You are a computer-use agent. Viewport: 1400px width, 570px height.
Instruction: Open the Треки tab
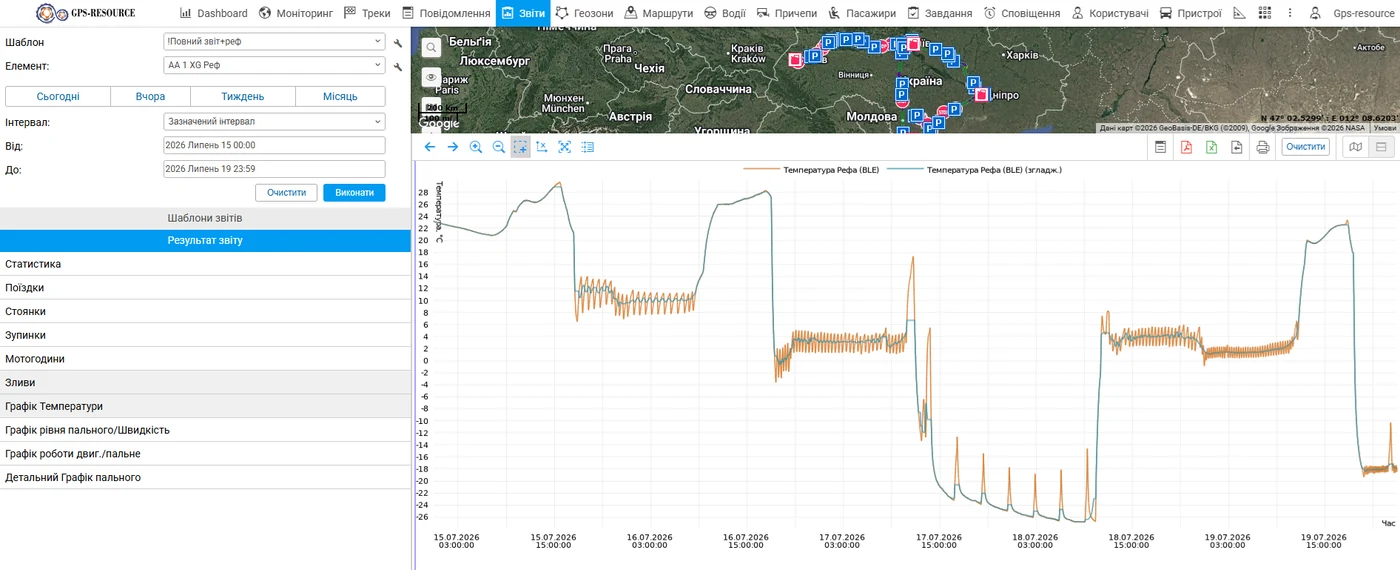point(366,13)
